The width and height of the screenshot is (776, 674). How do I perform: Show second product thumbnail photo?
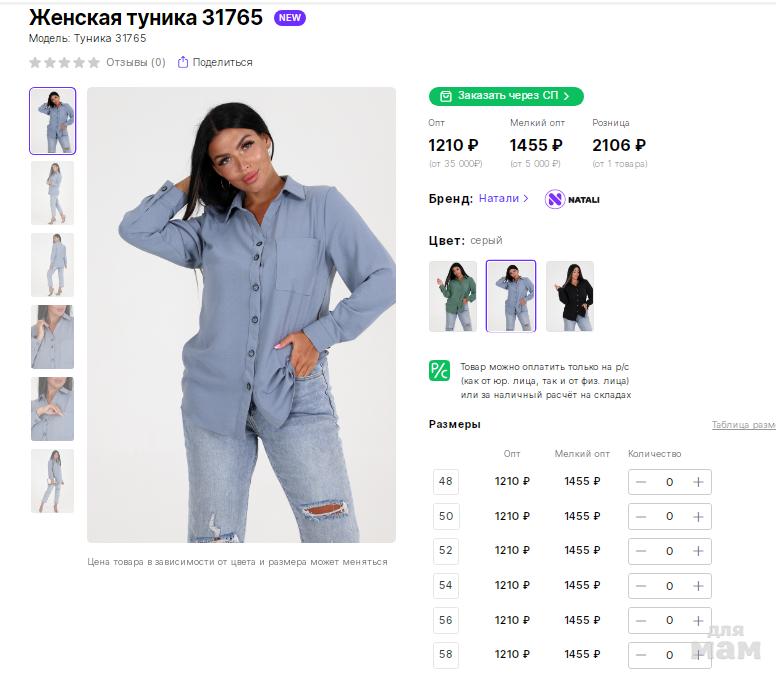tap(52, 193)
